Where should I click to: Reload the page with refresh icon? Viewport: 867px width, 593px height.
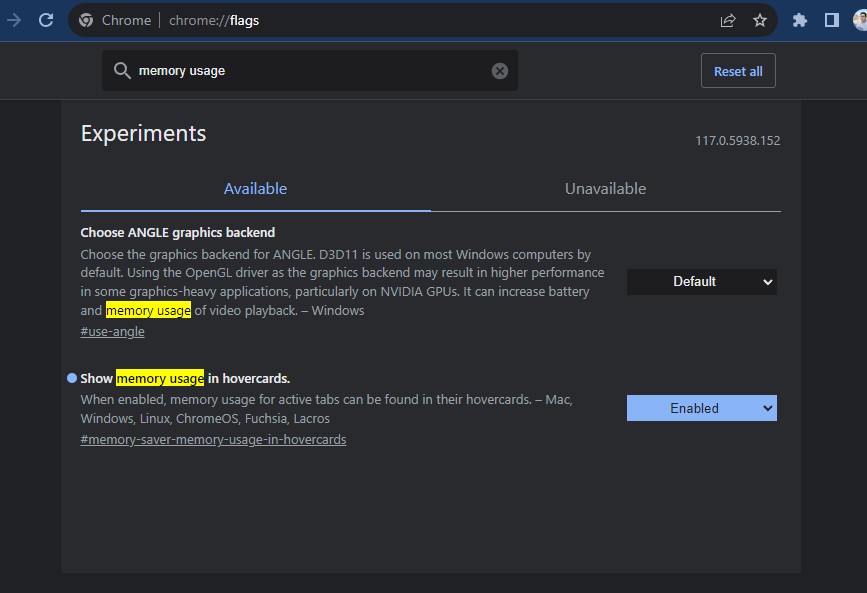click(46, 20)
